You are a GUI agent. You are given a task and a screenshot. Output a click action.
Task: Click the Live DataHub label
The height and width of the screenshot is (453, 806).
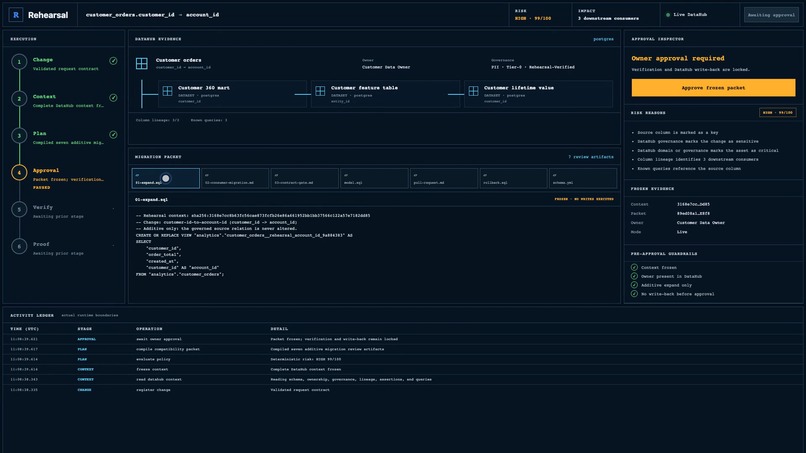[x=690, y=15]
